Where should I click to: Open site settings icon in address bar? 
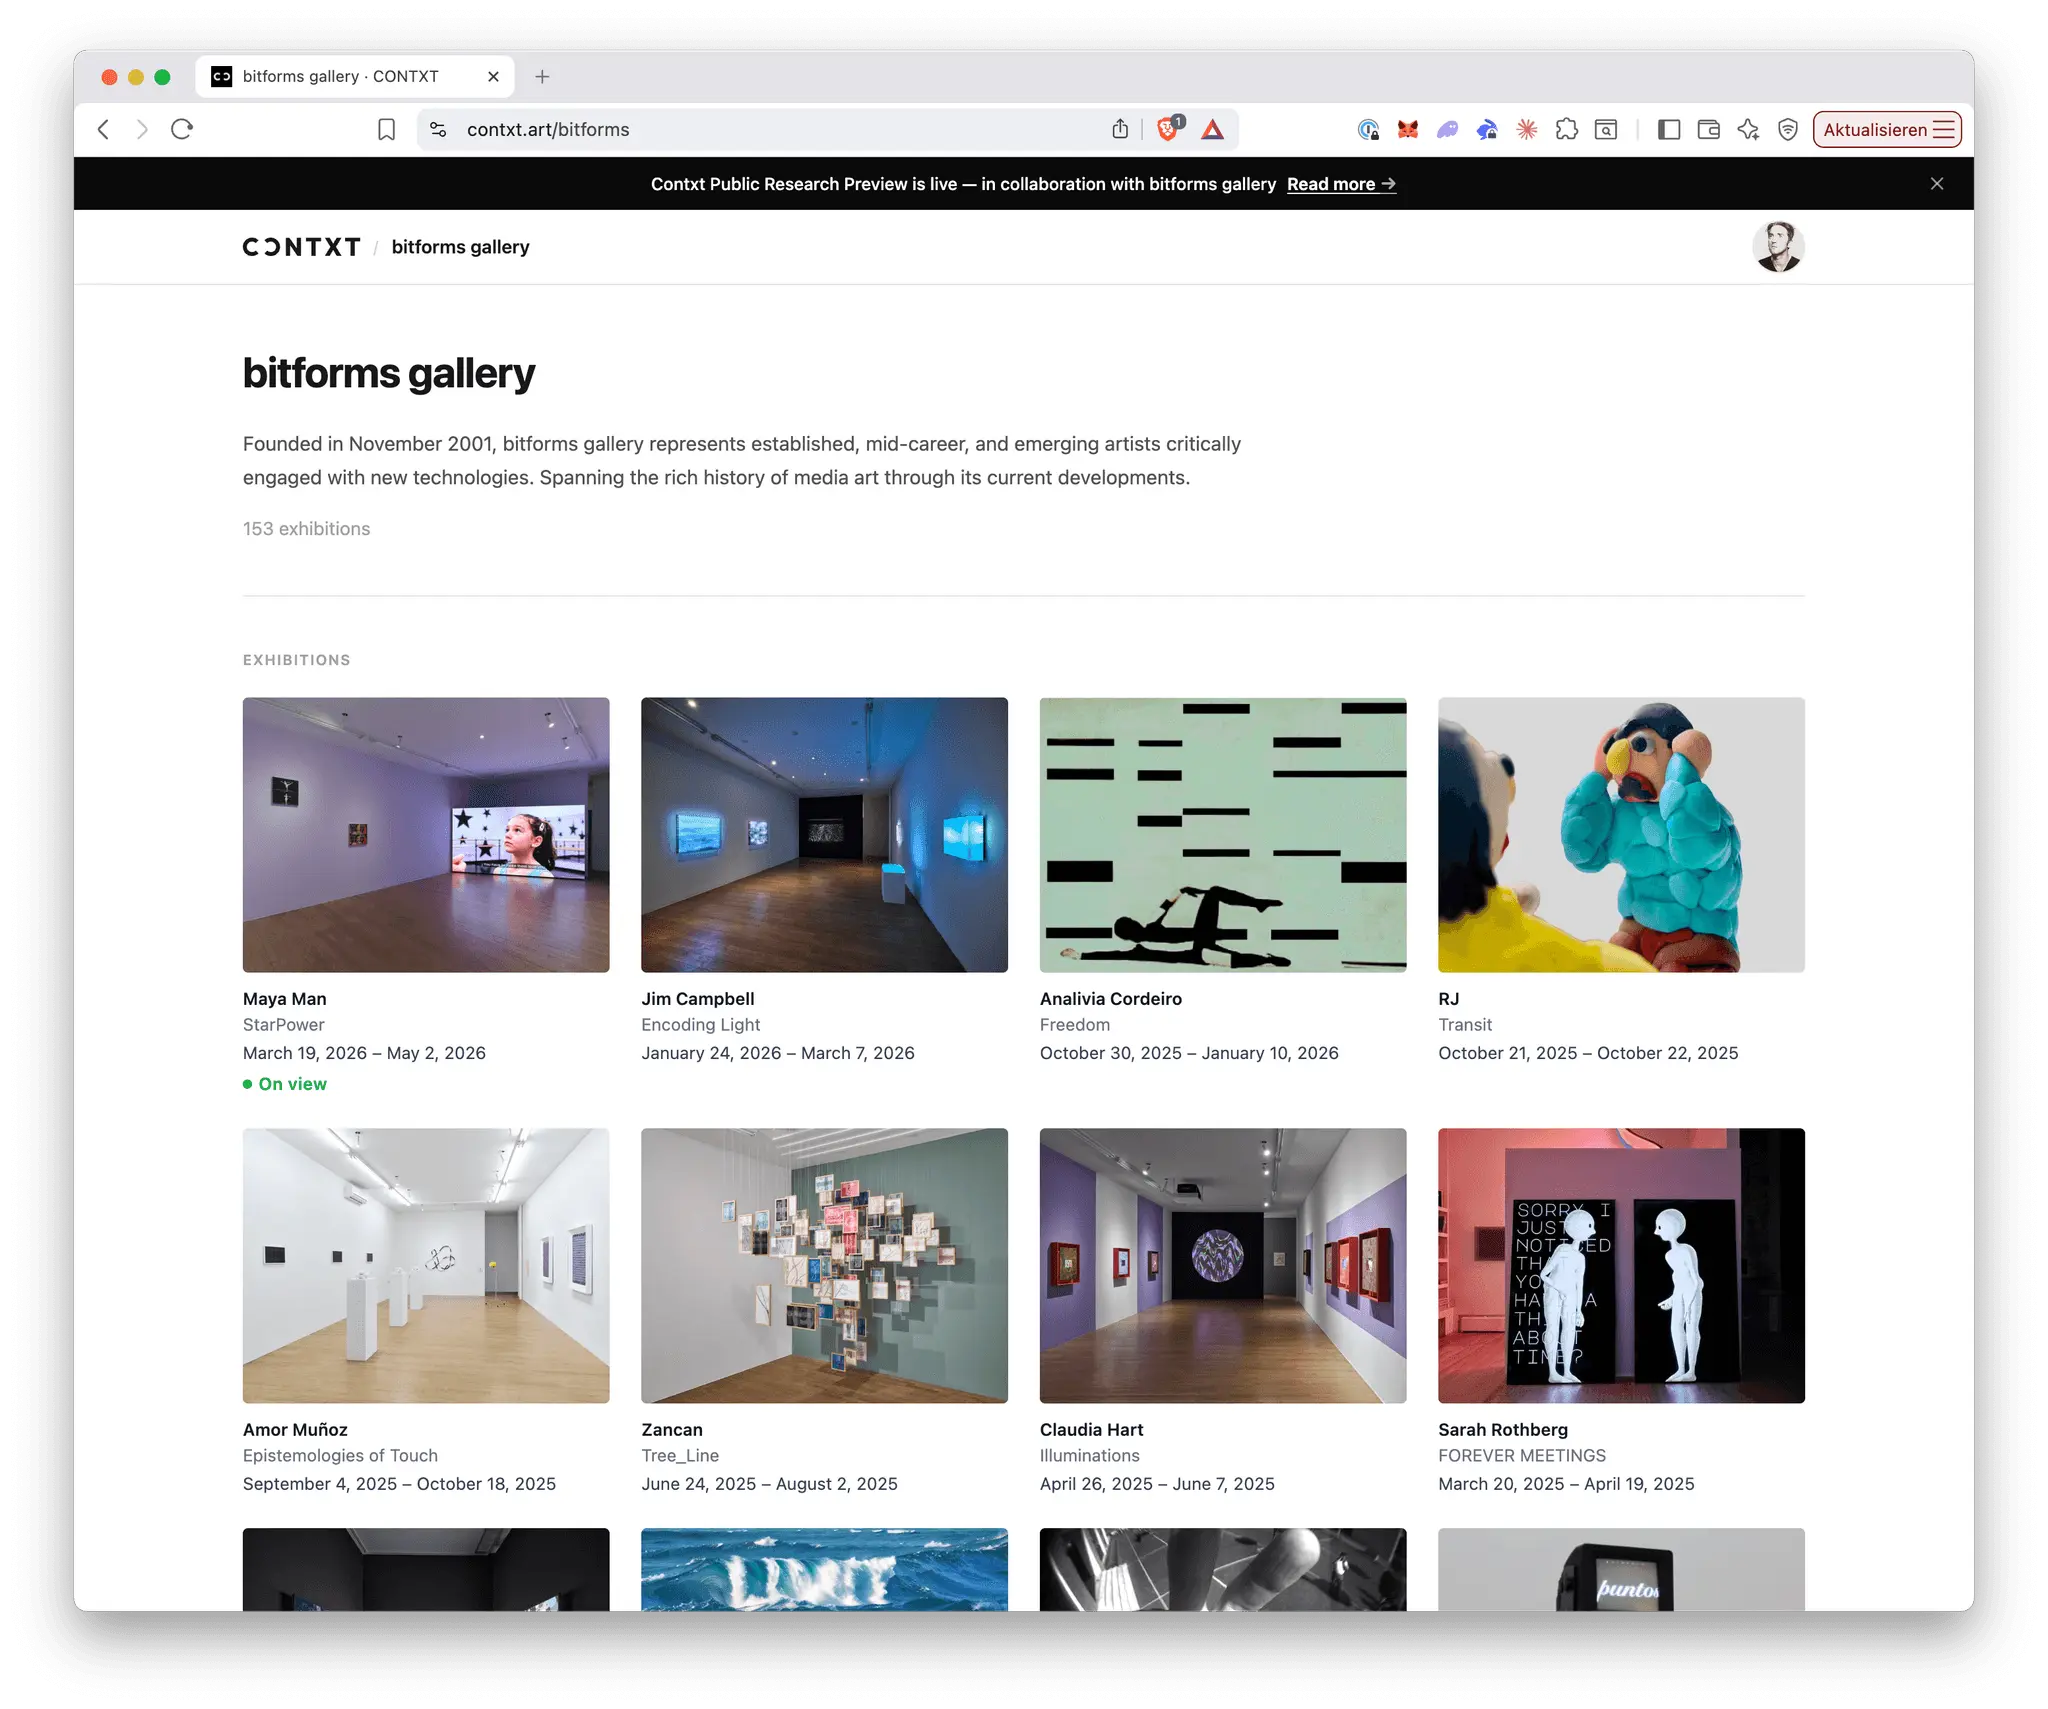pos(438,129)
